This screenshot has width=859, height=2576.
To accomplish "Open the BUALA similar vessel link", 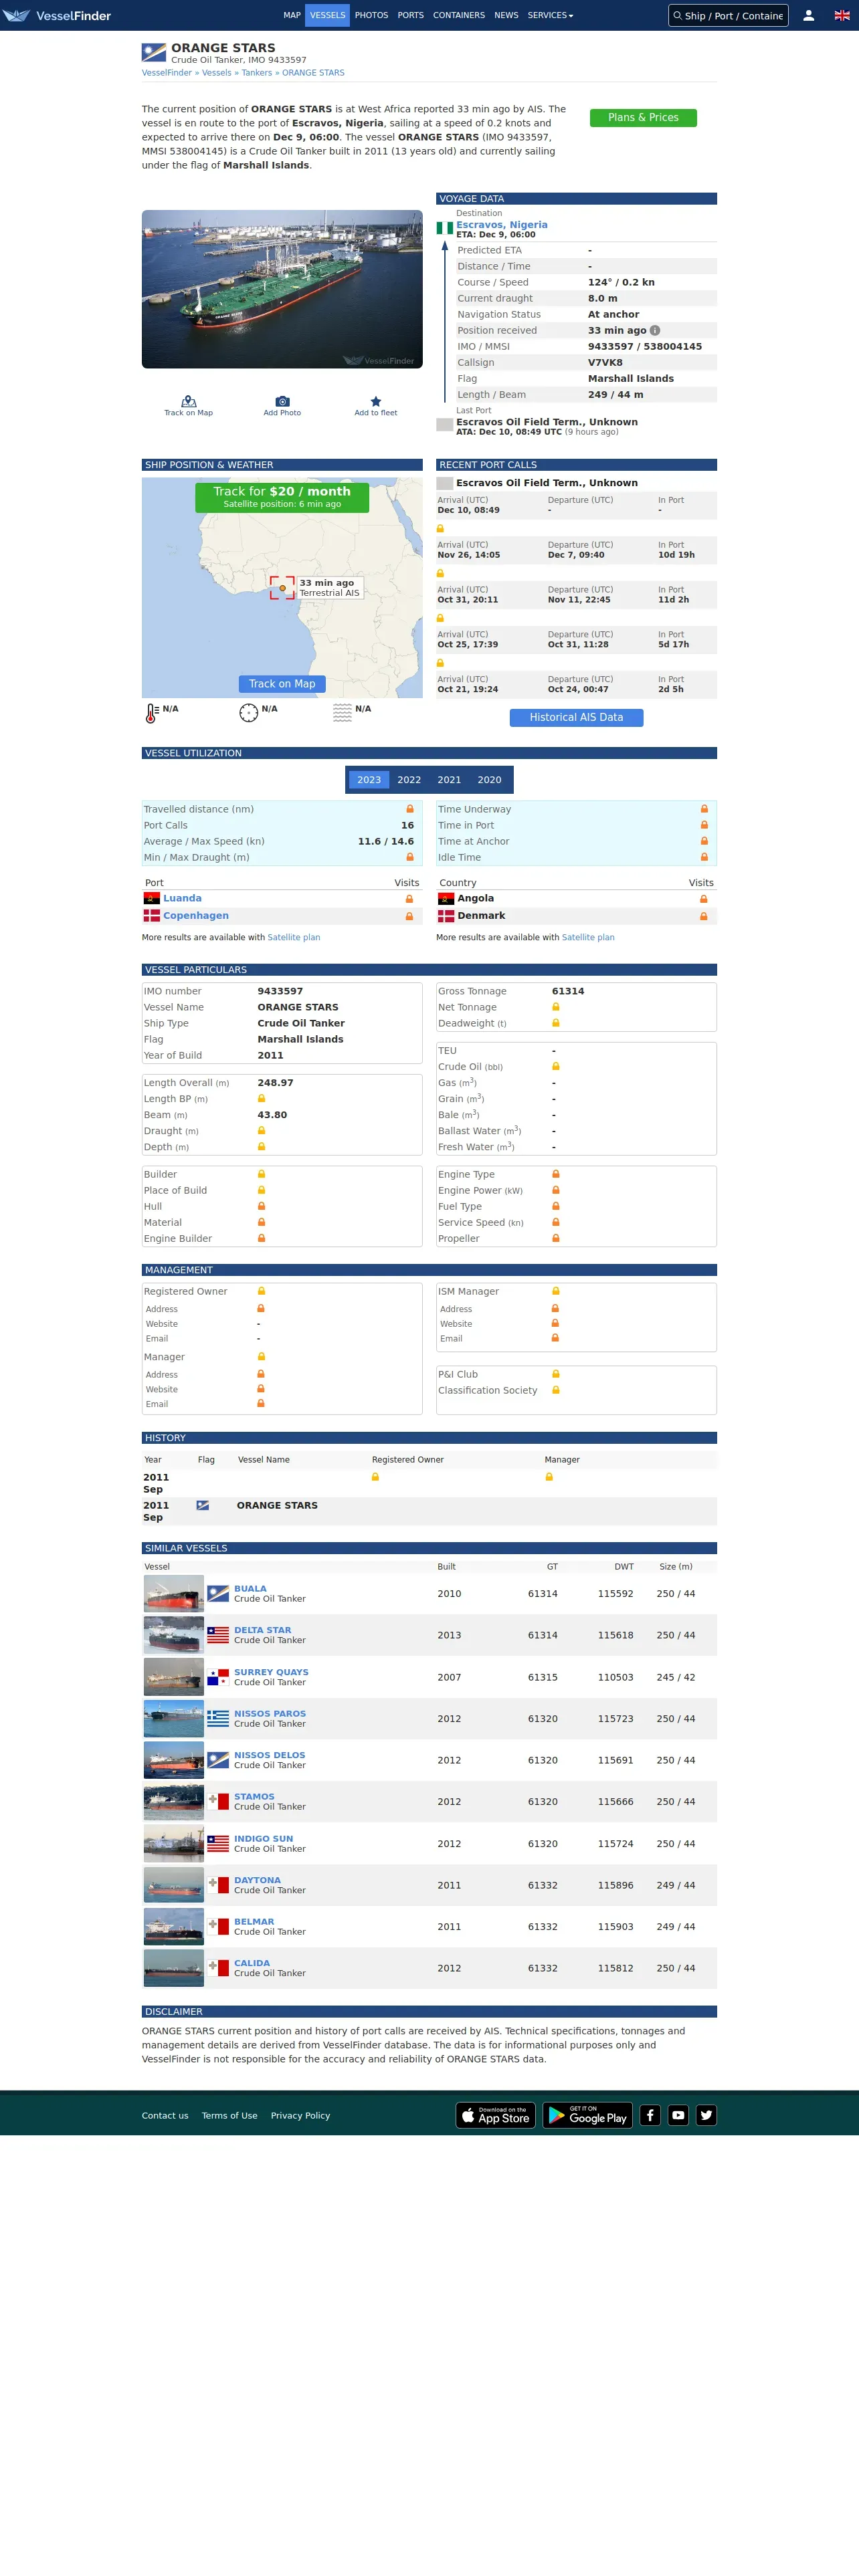I will click(x=250, y=1588).
